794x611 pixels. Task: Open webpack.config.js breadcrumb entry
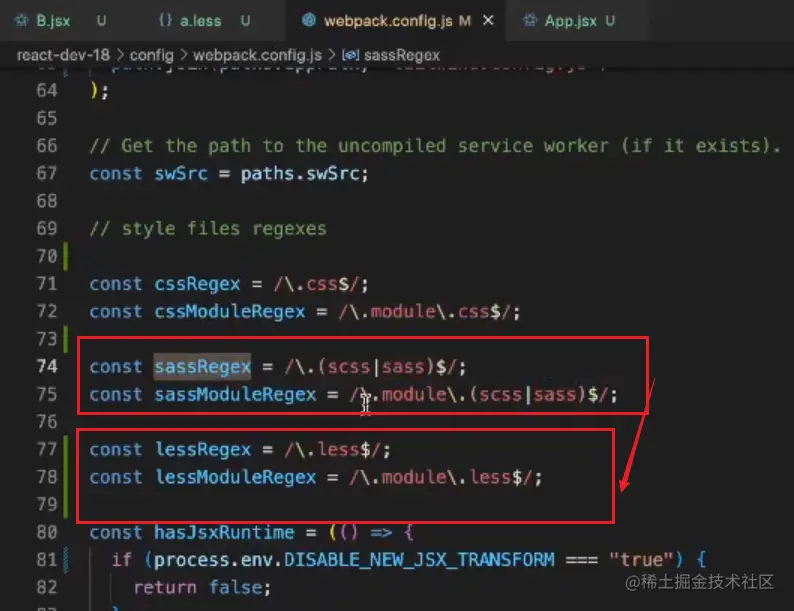[257, 55]
